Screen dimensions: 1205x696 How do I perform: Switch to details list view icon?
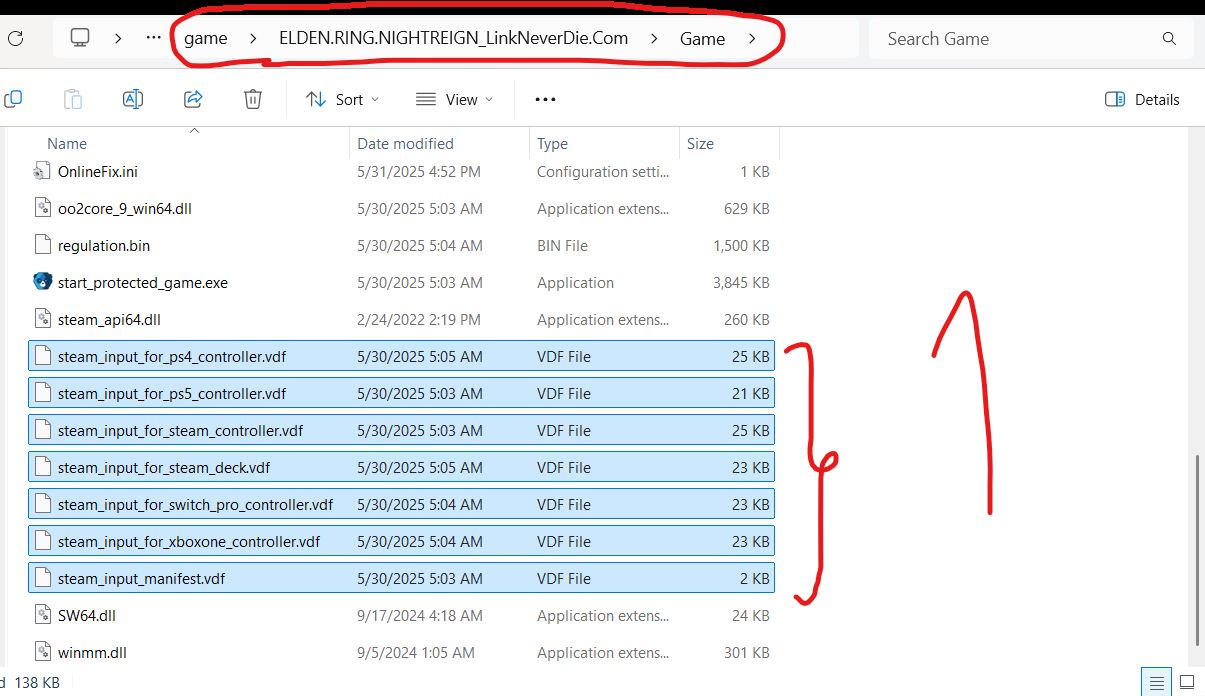click(1157, 683)
